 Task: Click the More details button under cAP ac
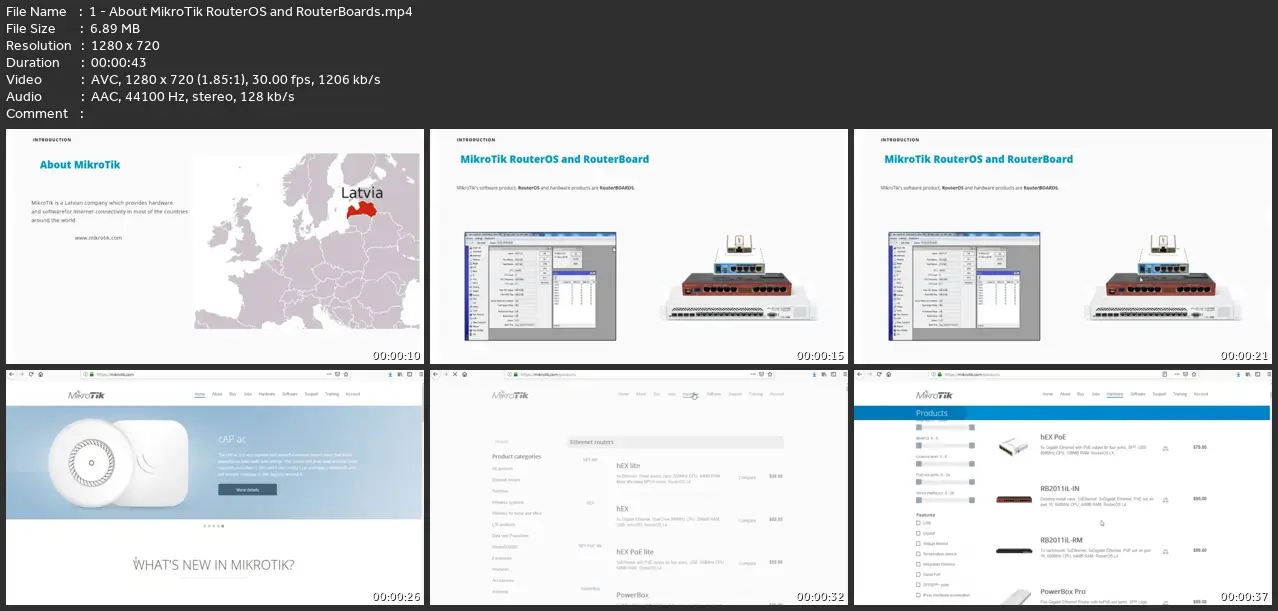tap(247, 490)
